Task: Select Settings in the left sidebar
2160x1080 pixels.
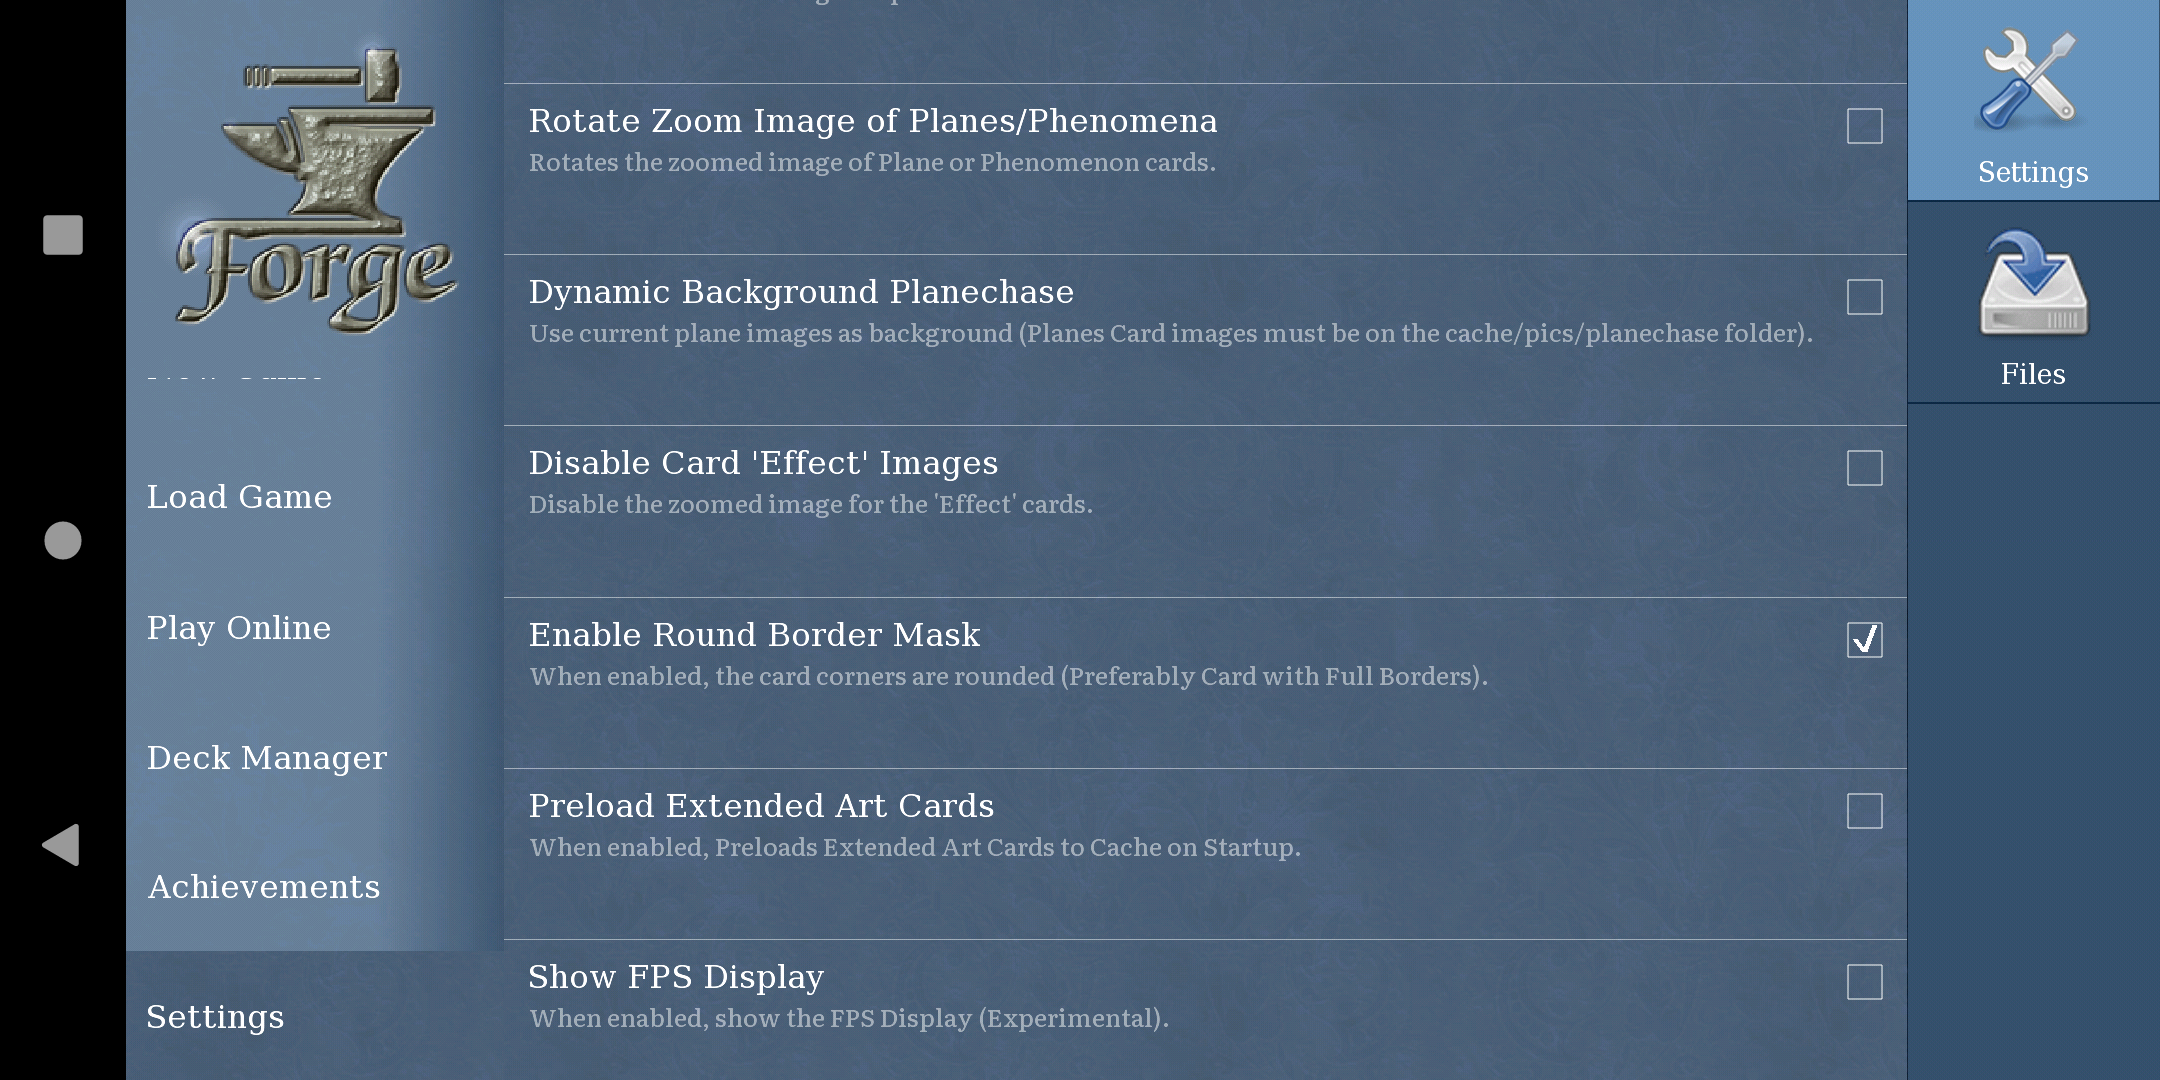Action: click(215, 1017)
